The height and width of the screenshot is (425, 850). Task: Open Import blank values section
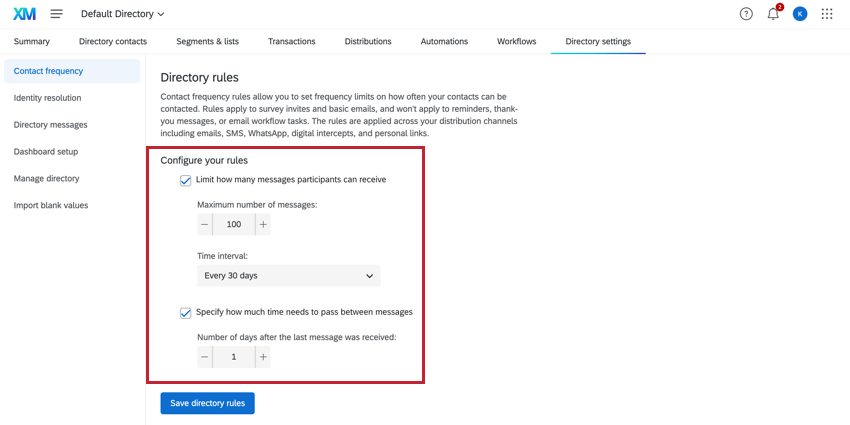pyautogui.click(x=51, y=205)
